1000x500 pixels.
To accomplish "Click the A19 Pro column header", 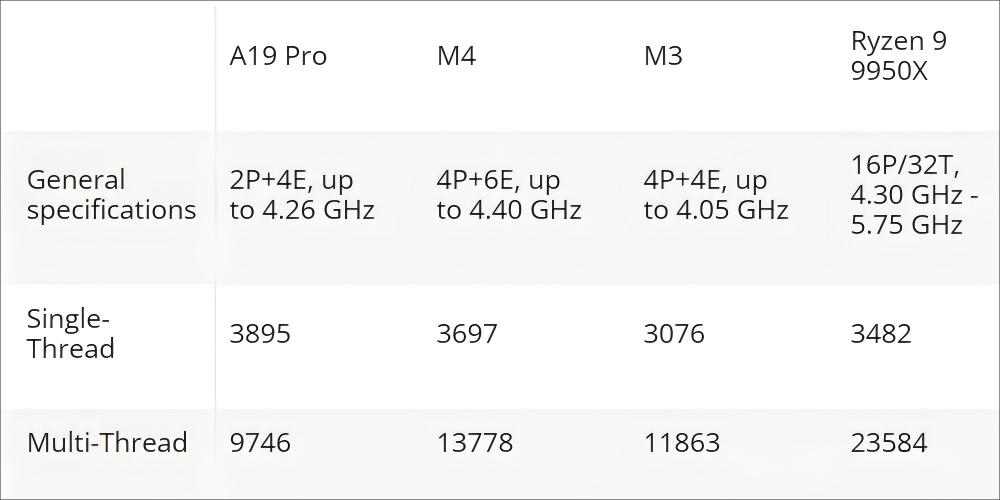I will [278, 56].
